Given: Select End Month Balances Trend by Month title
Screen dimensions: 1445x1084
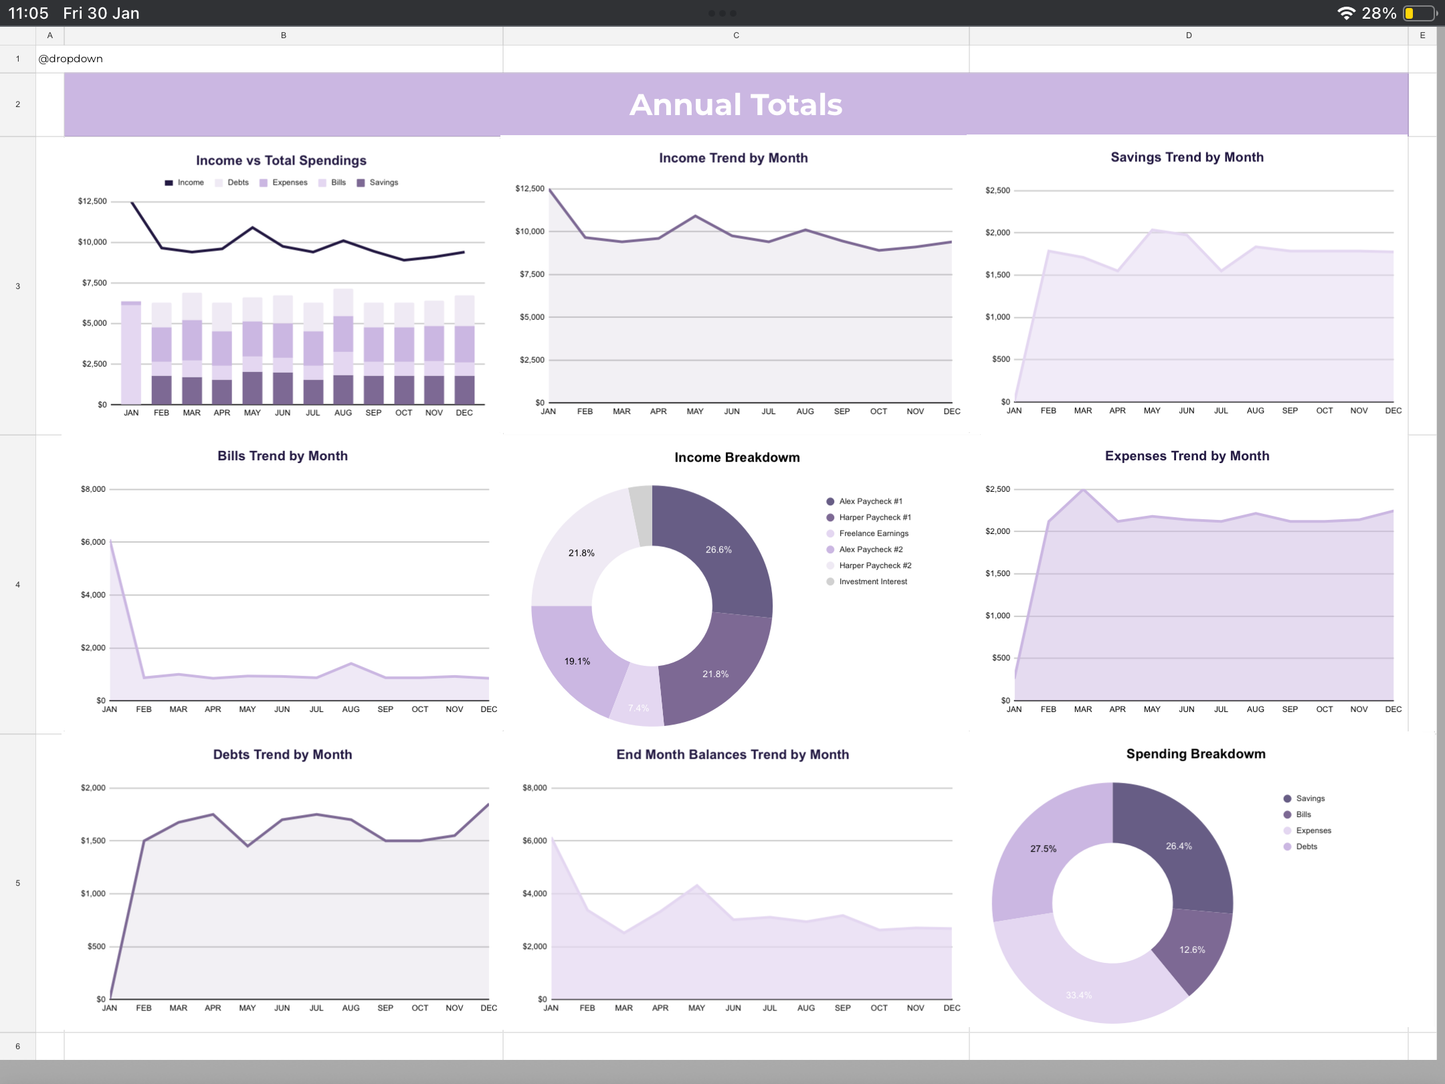Looking at the screenshot, I should click(x=733, y=755).
